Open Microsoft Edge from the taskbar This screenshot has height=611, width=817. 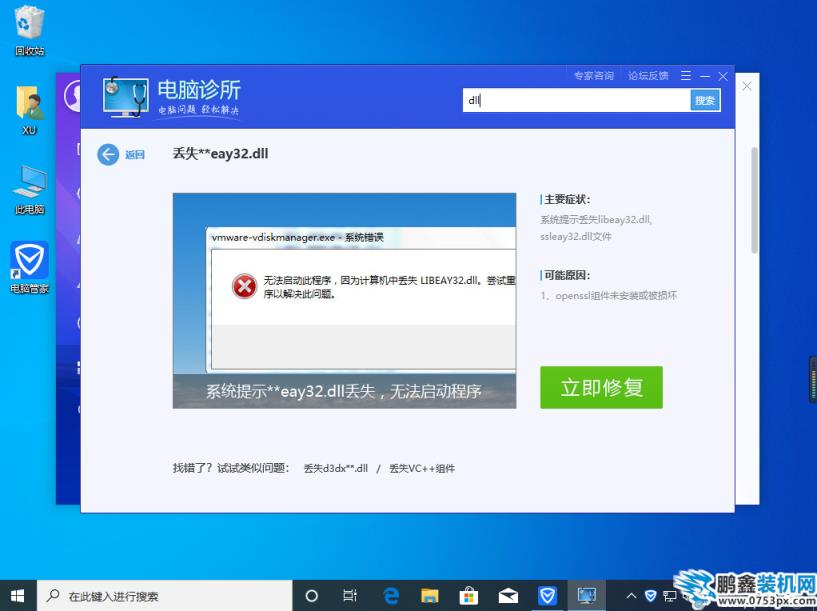pos(391,596)
